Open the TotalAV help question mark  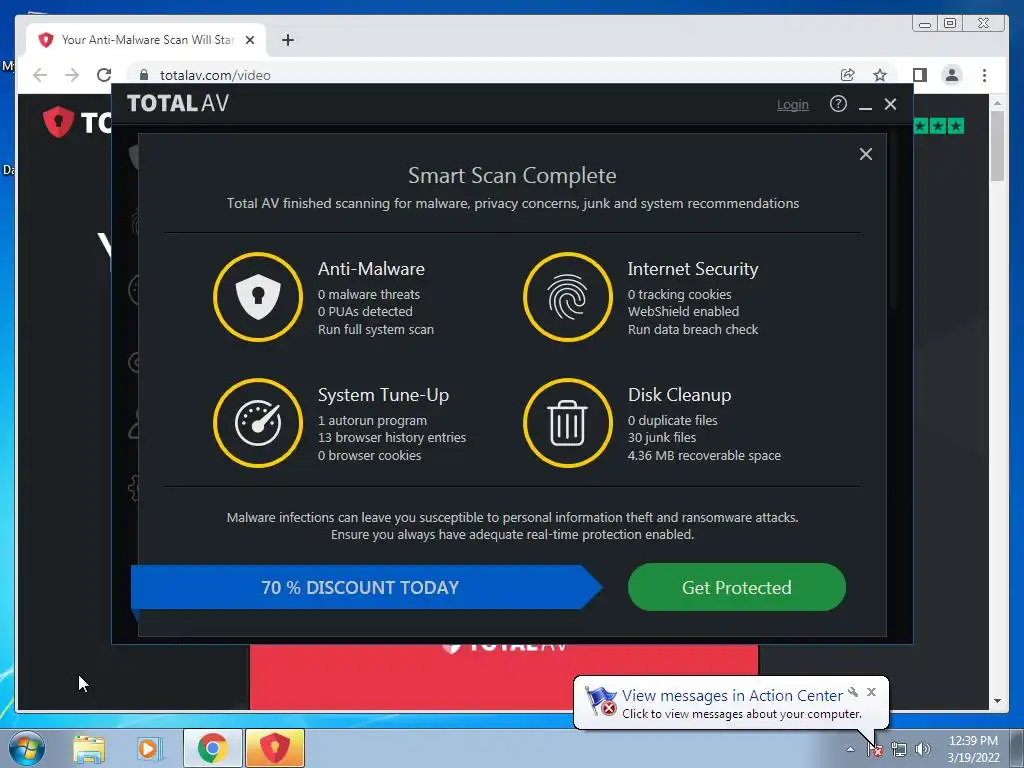(838, 104)
